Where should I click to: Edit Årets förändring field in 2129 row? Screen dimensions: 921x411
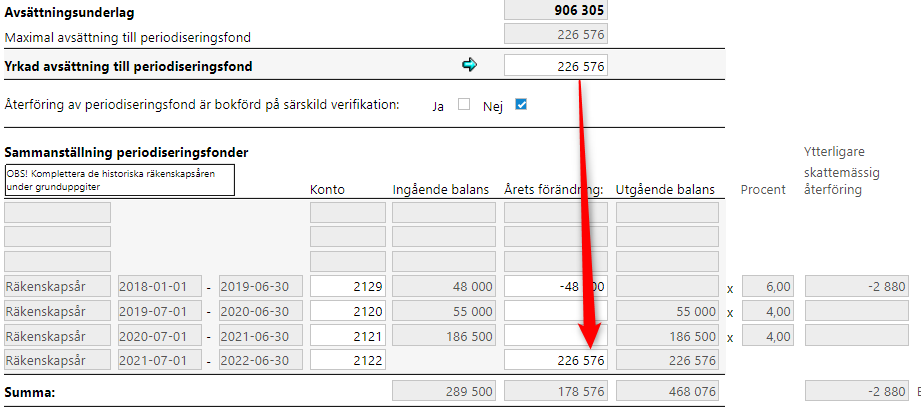coord(555,287)
